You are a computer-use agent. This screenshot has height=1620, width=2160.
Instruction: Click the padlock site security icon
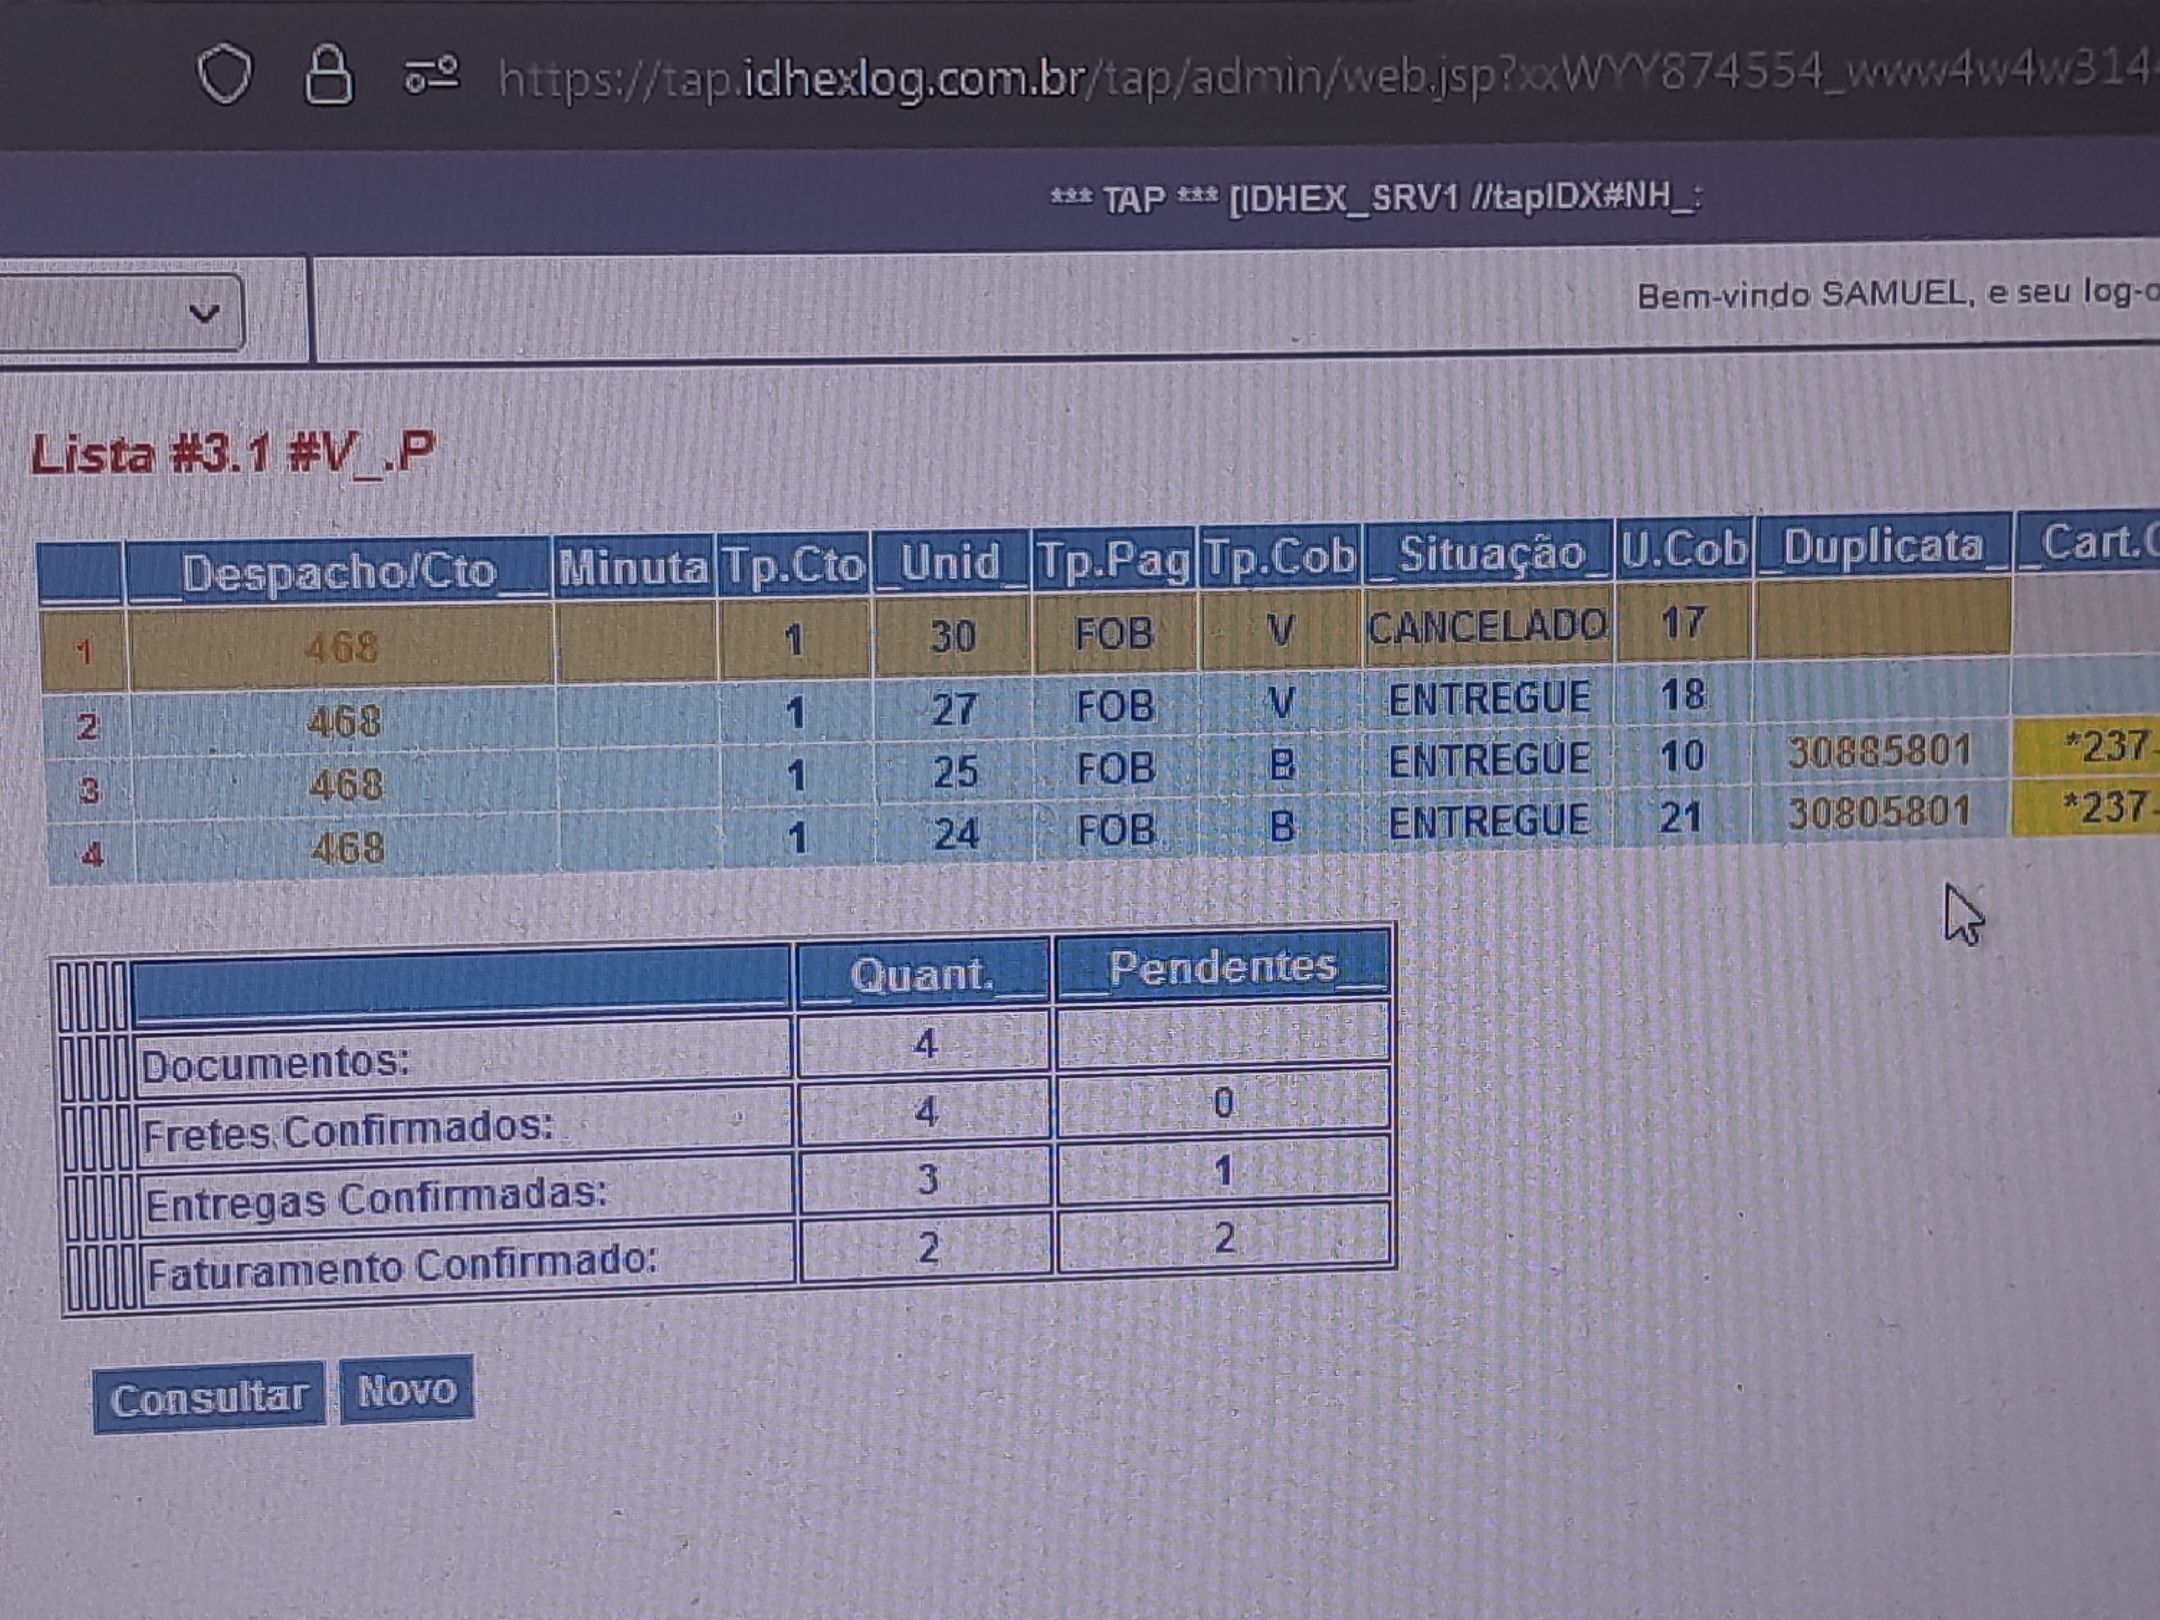(329, 75)
